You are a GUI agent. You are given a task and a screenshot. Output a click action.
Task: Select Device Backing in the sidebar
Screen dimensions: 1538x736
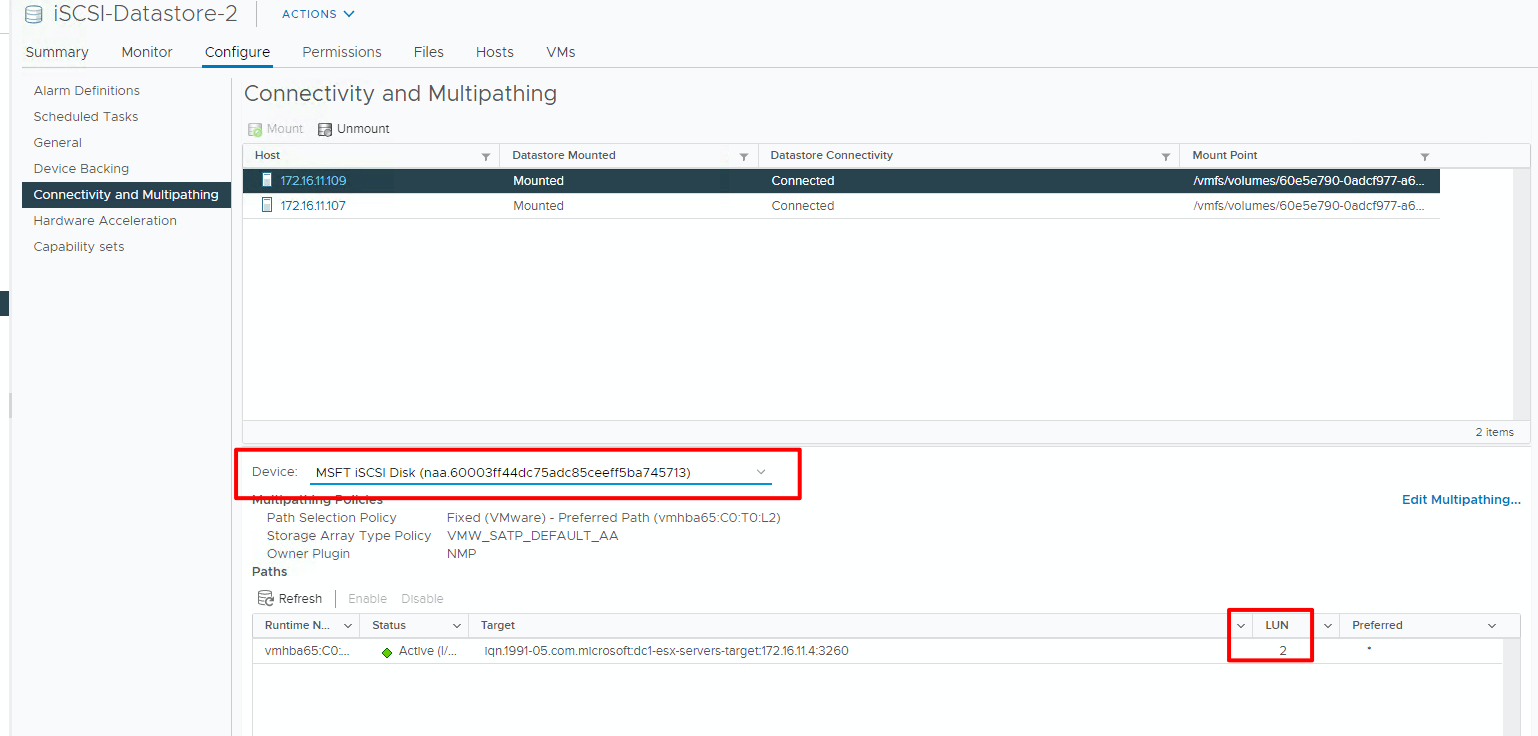(81, 168)
